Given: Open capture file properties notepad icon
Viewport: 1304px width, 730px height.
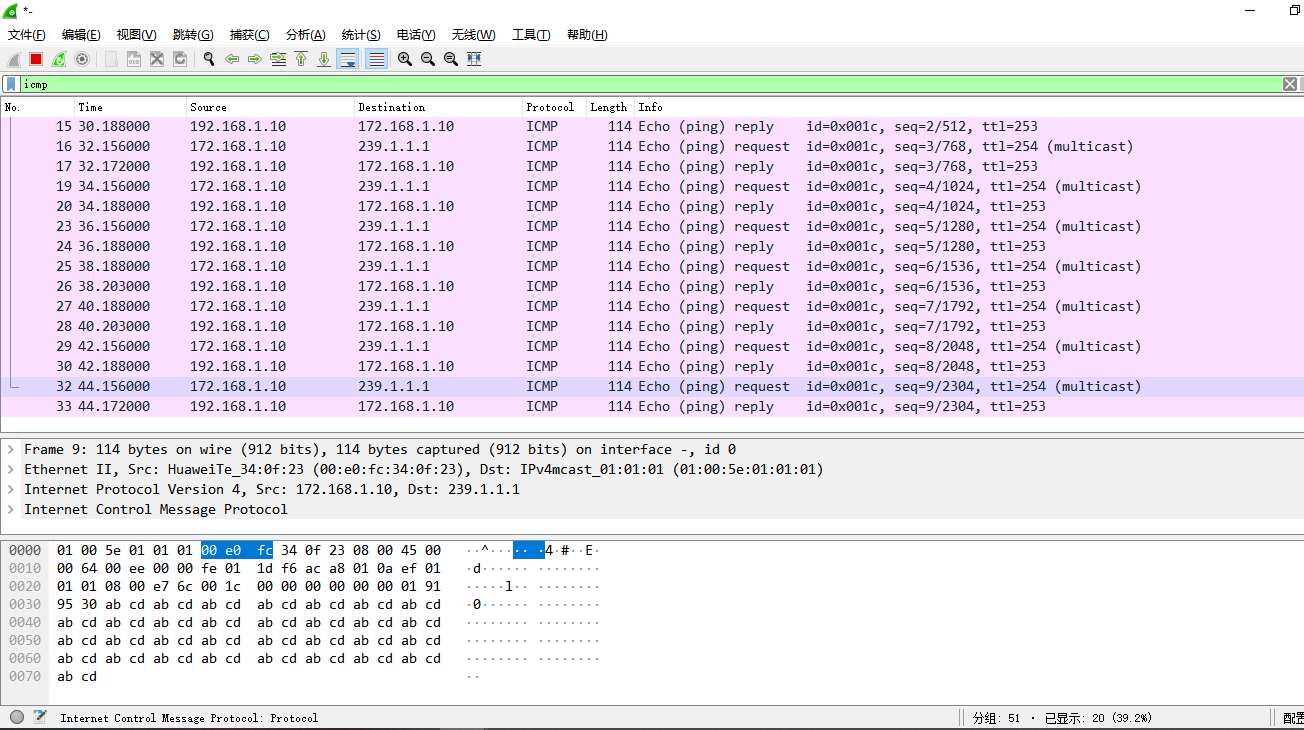Looking at the screenshot, I should click(40, 717).
